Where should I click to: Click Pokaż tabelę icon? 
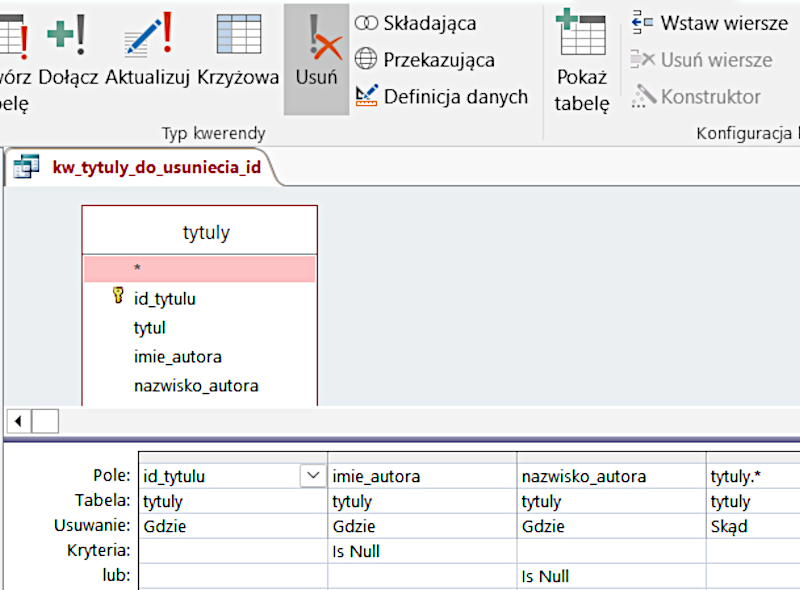click(582, 60)
